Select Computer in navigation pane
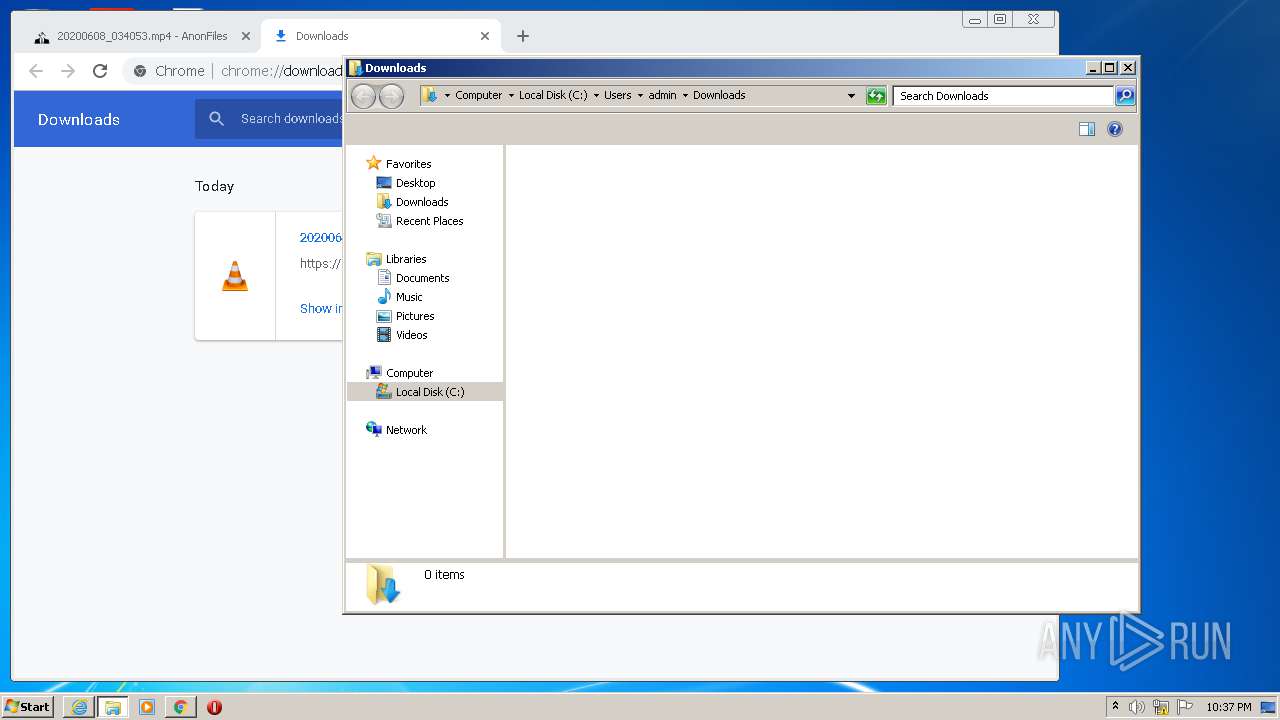 click(x=409, y=373)
